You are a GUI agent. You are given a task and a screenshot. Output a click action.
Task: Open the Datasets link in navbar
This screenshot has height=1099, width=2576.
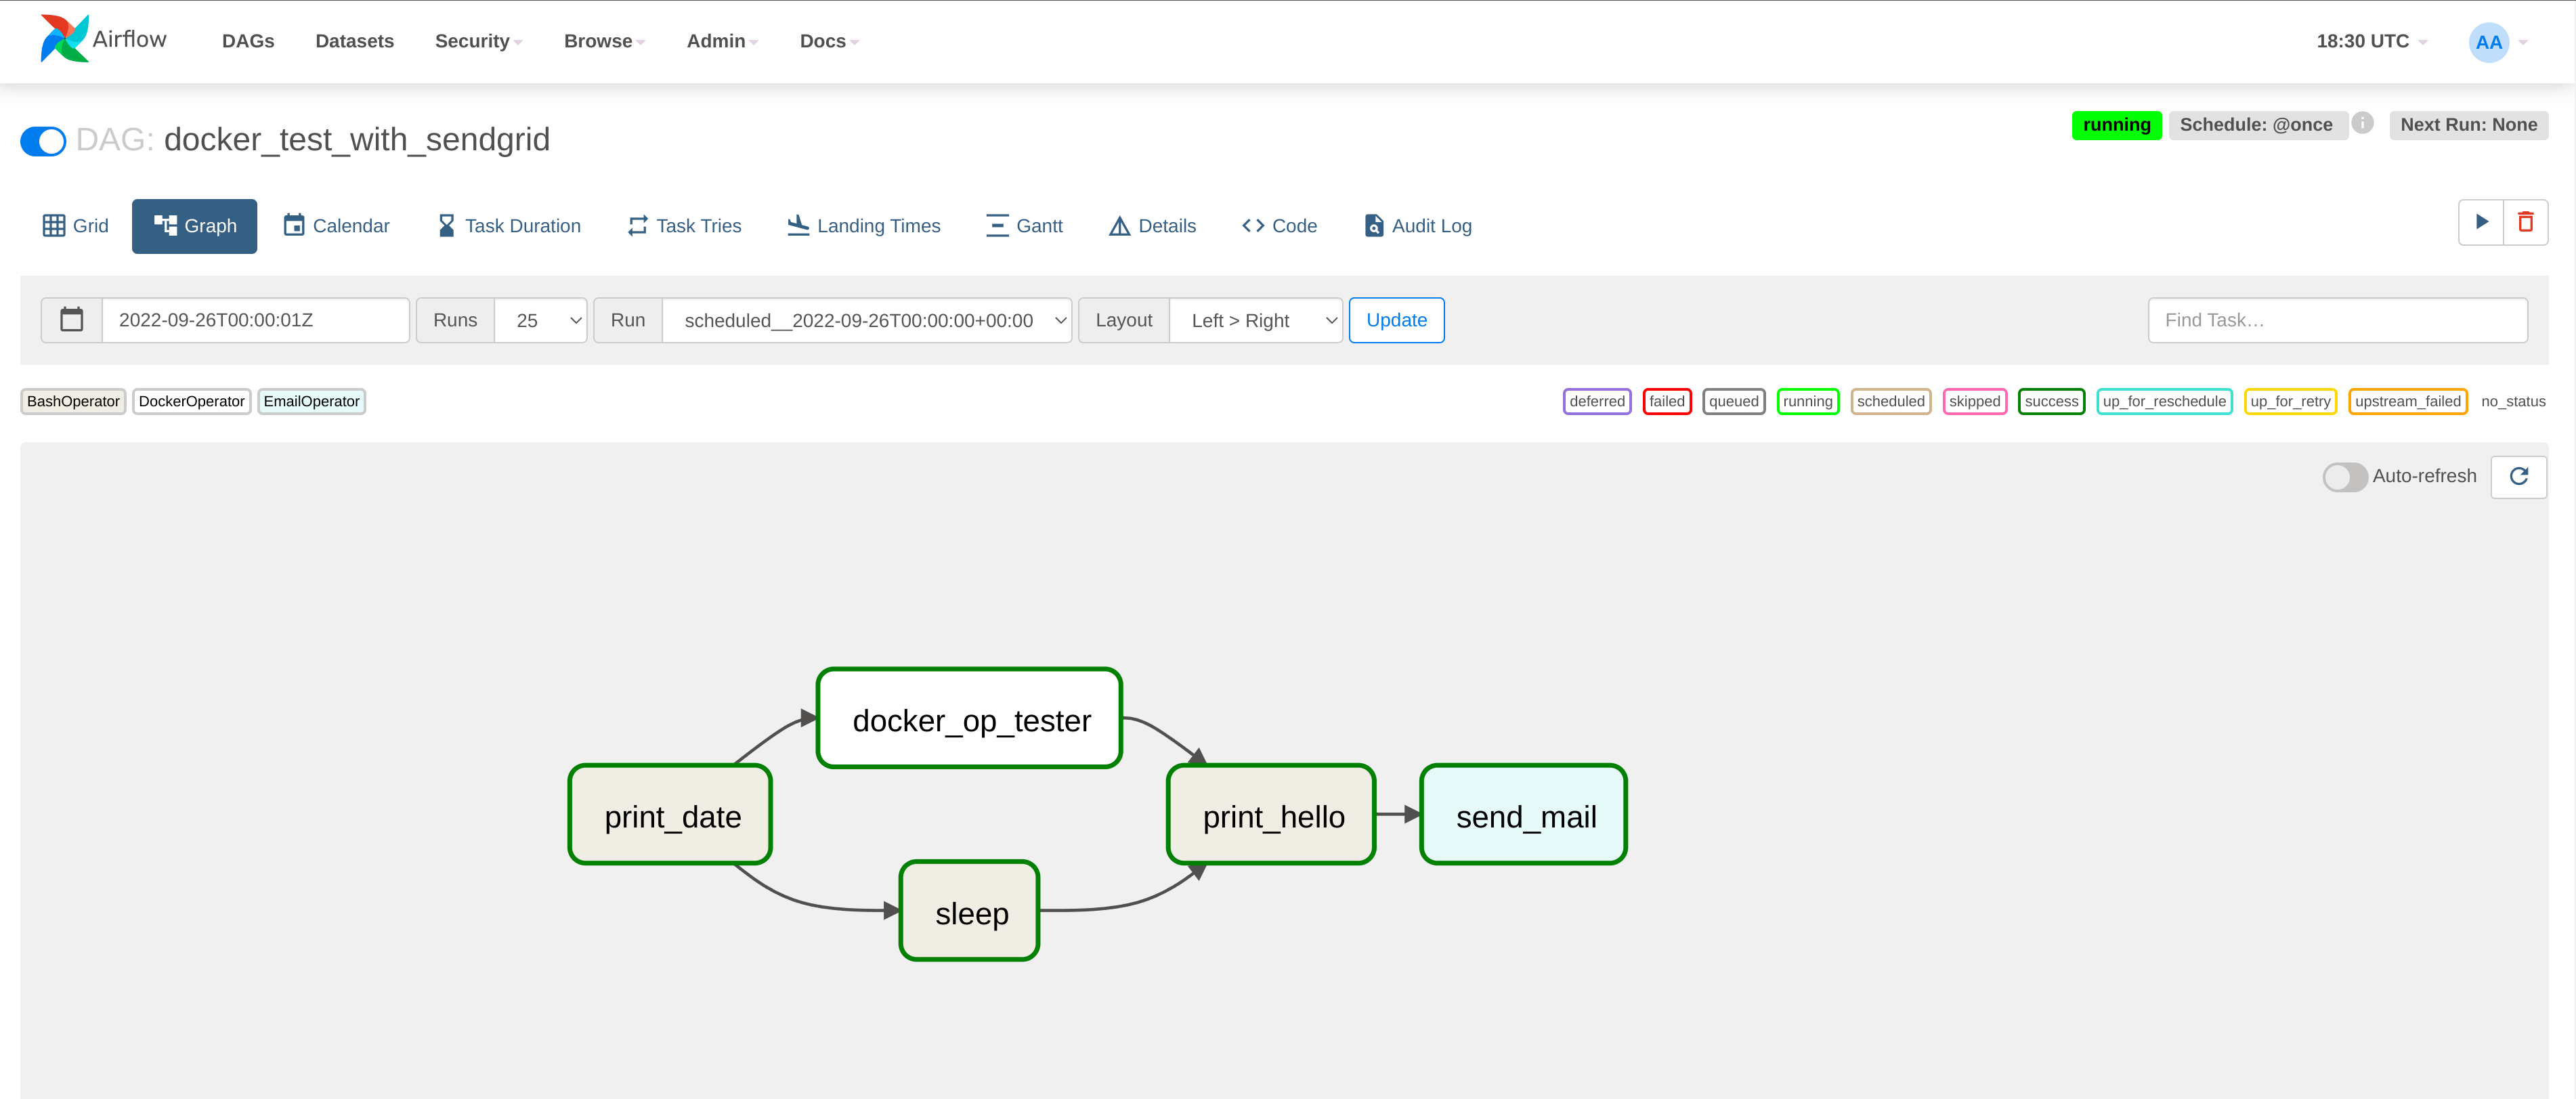point(354,41)
